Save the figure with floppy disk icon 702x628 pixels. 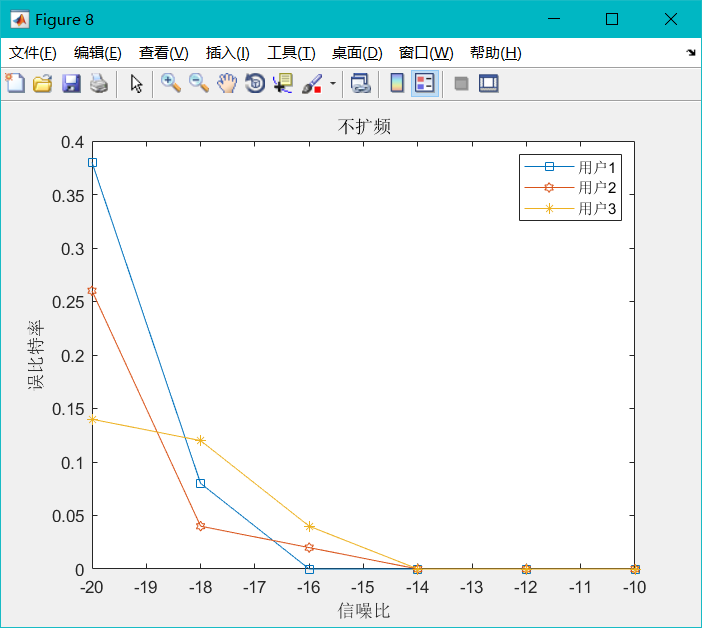(71, 83)
